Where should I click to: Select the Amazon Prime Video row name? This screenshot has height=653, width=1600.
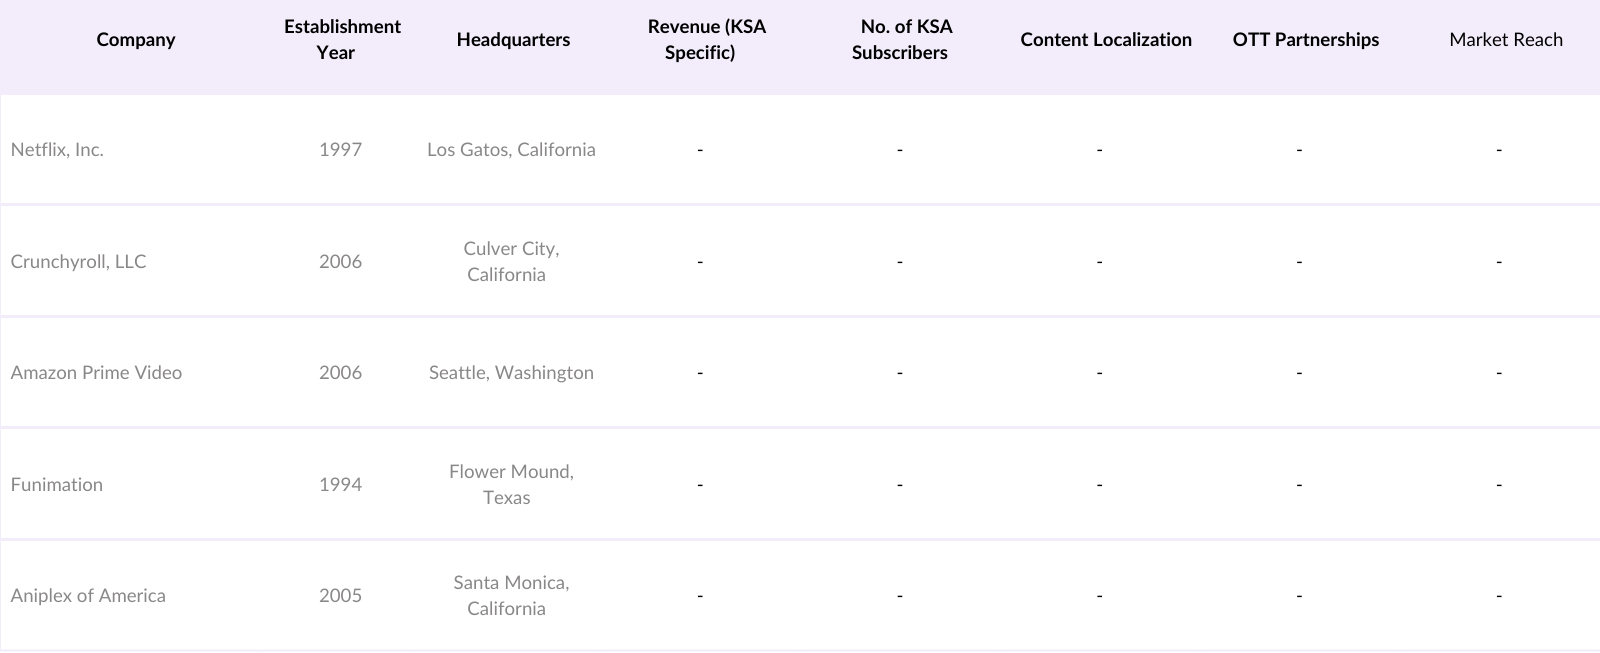pyautogui.click(x=96, y=373)
